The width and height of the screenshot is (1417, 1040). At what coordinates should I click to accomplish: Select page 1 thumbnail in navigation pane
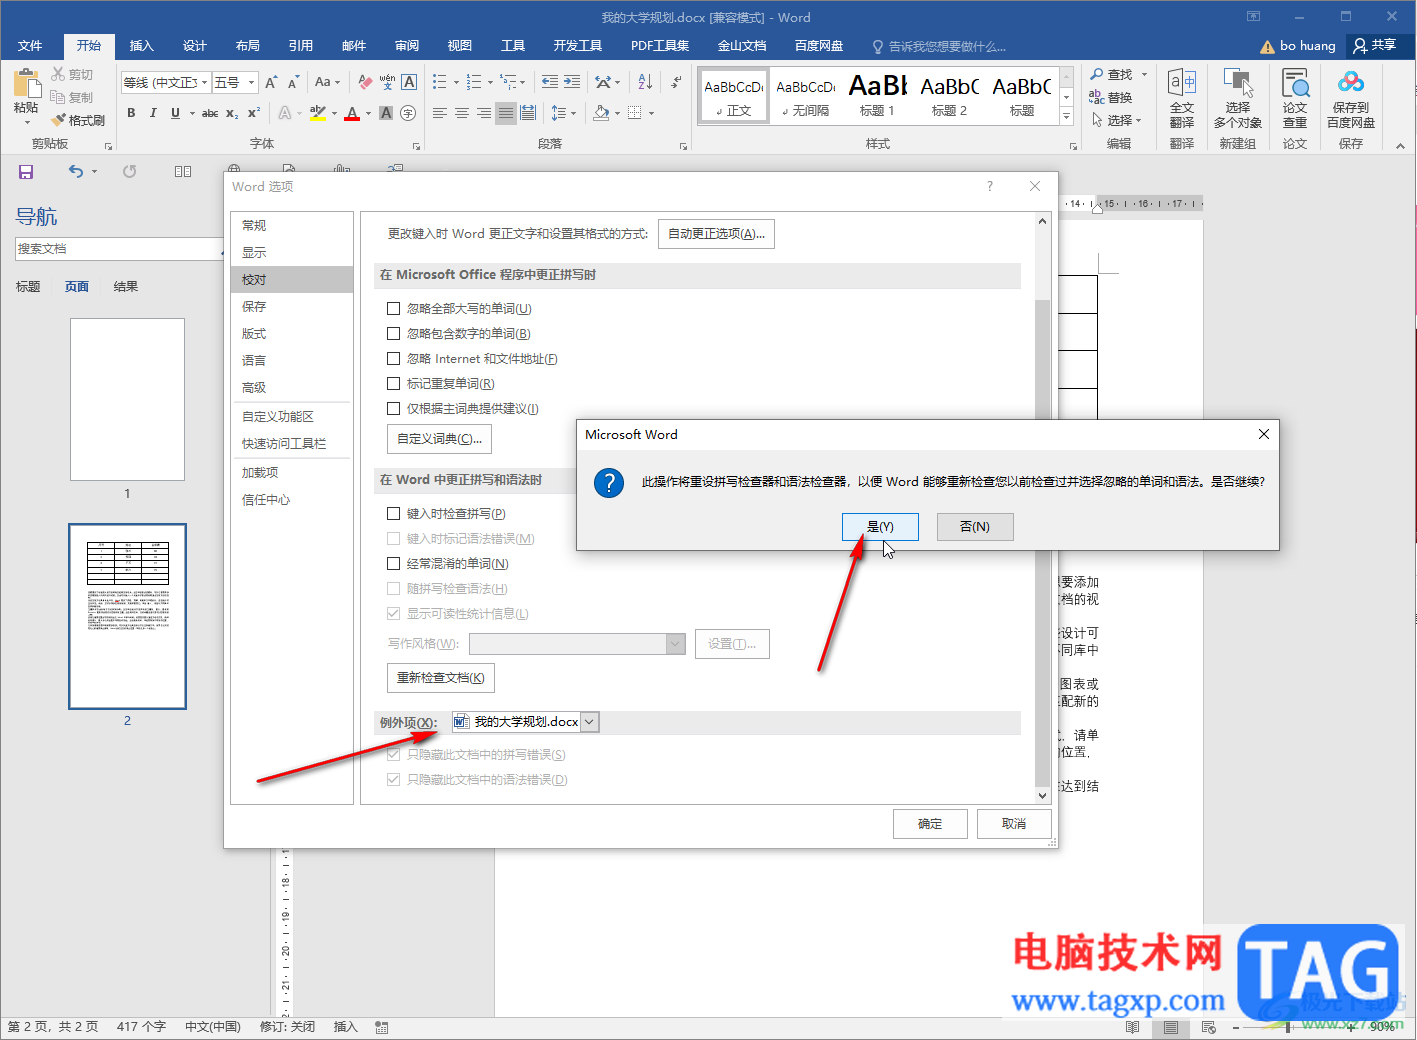pos(127,400)
